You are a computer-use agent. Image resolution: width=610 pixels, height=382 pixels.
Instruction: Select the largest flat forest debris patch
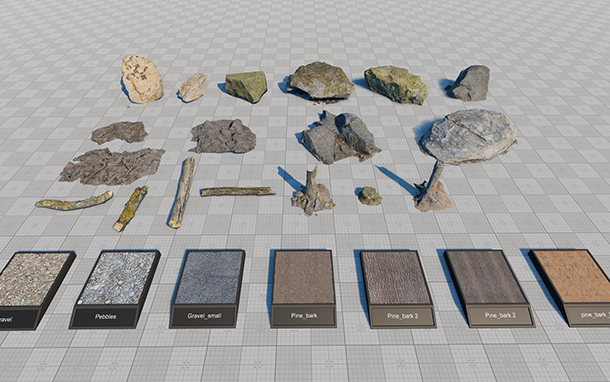point(112,166)
